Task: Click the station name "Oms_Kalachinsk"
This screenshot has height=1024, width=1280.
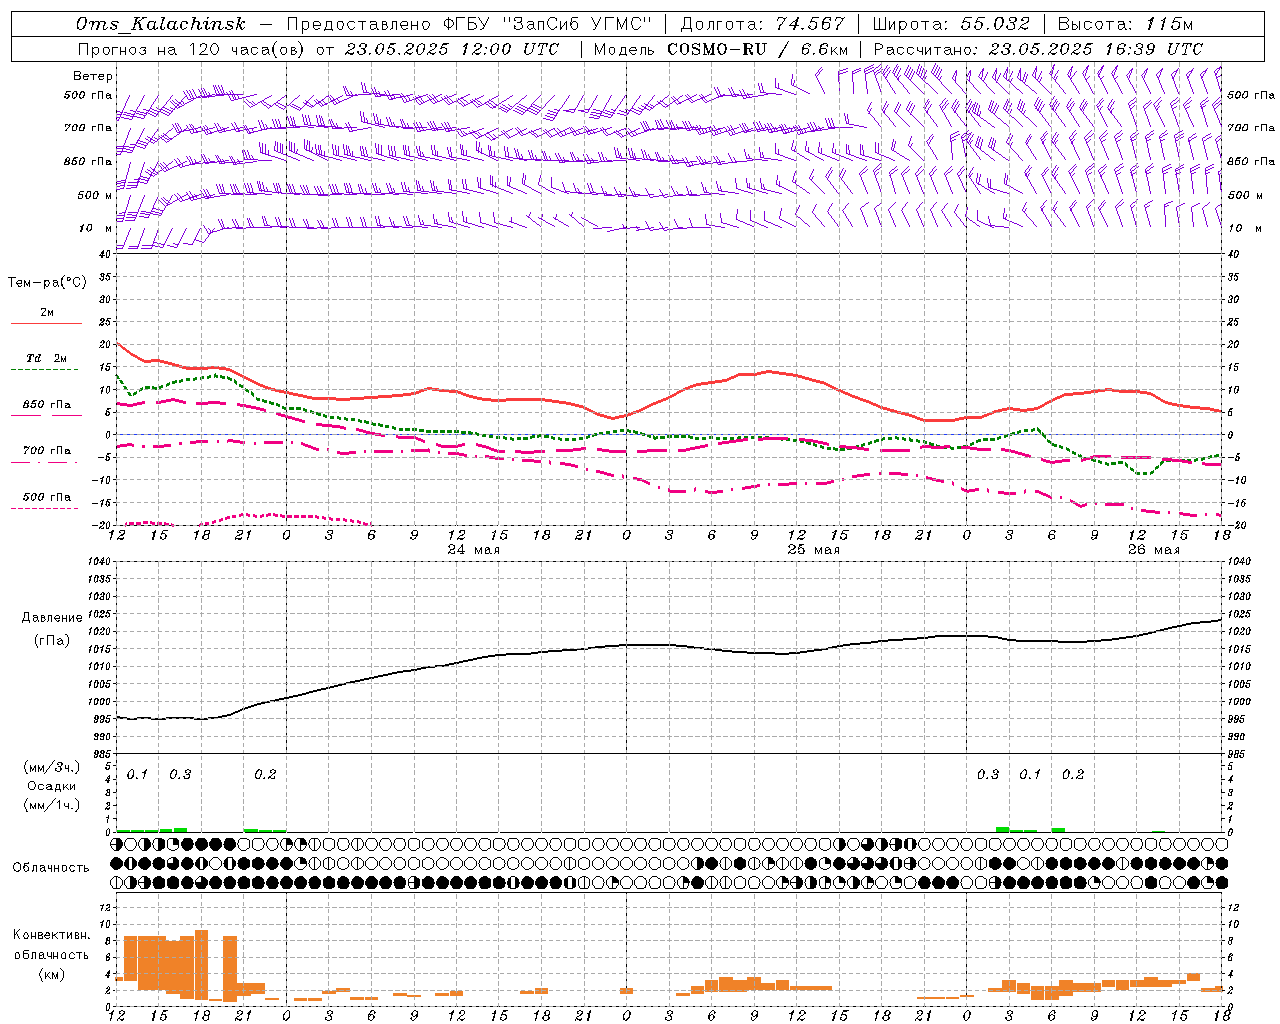Action: (x=161, y=24)
